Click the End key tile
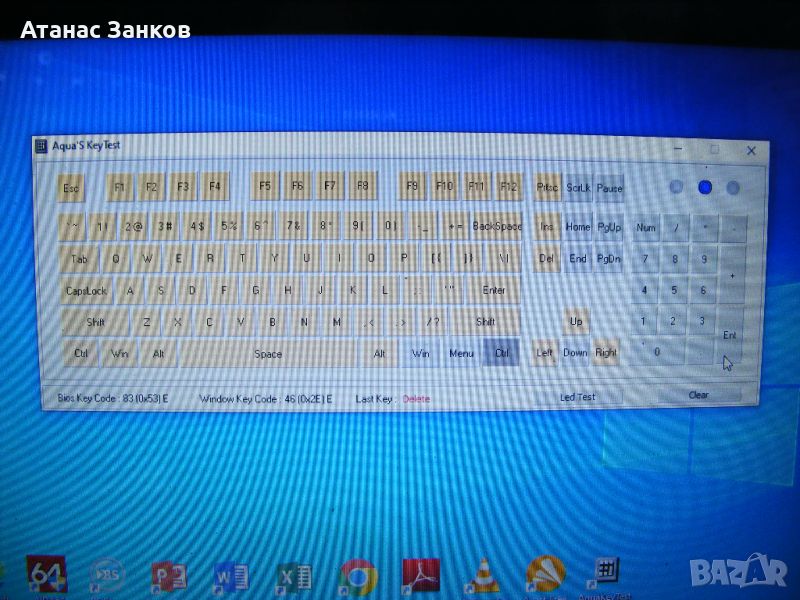 pyautogui.click(x=578, y=259)
